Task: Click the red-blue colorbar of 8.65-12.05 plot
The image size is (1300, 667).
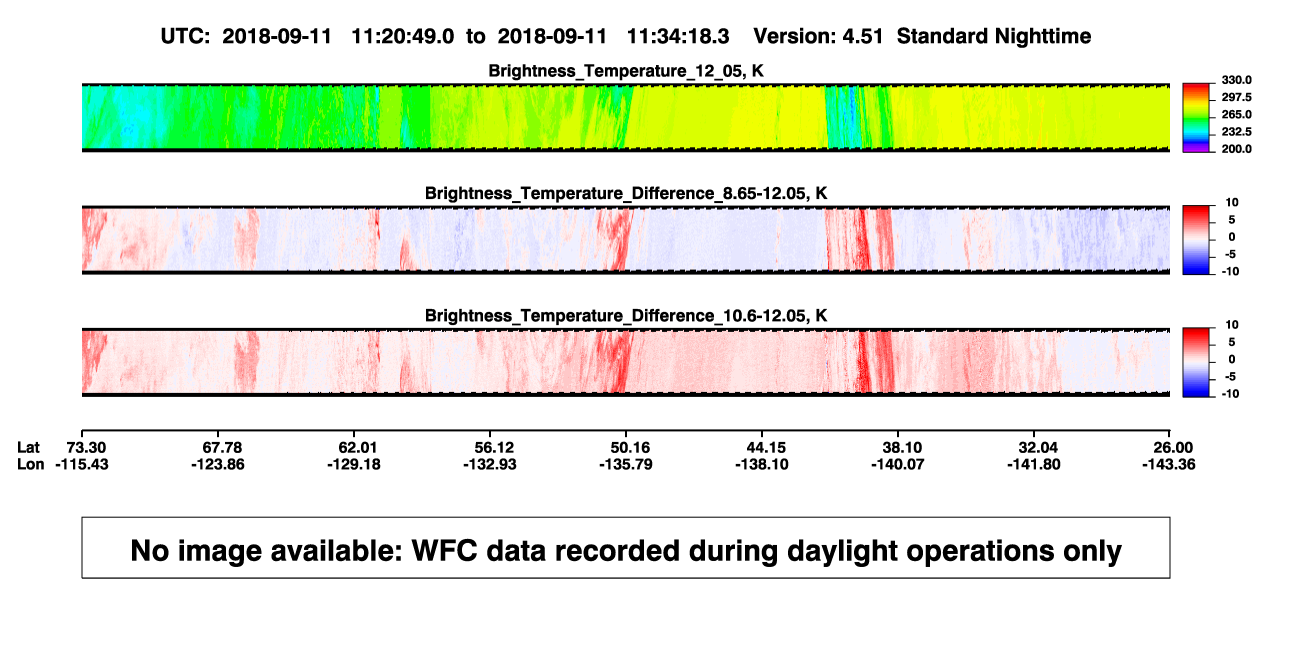Action: (1197, 239)
